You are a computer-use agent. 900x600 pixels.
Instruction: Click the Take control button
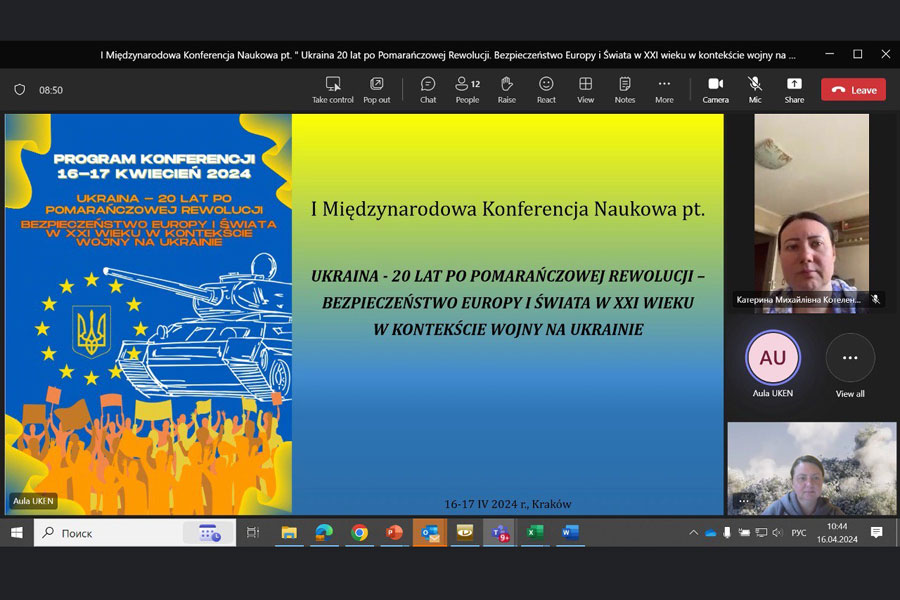[x=333, y=89]
